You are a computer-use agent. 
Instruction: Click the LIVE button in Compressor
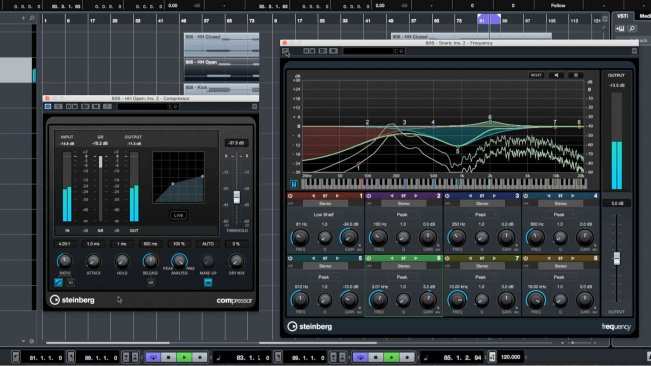click(x=179, y=215)
